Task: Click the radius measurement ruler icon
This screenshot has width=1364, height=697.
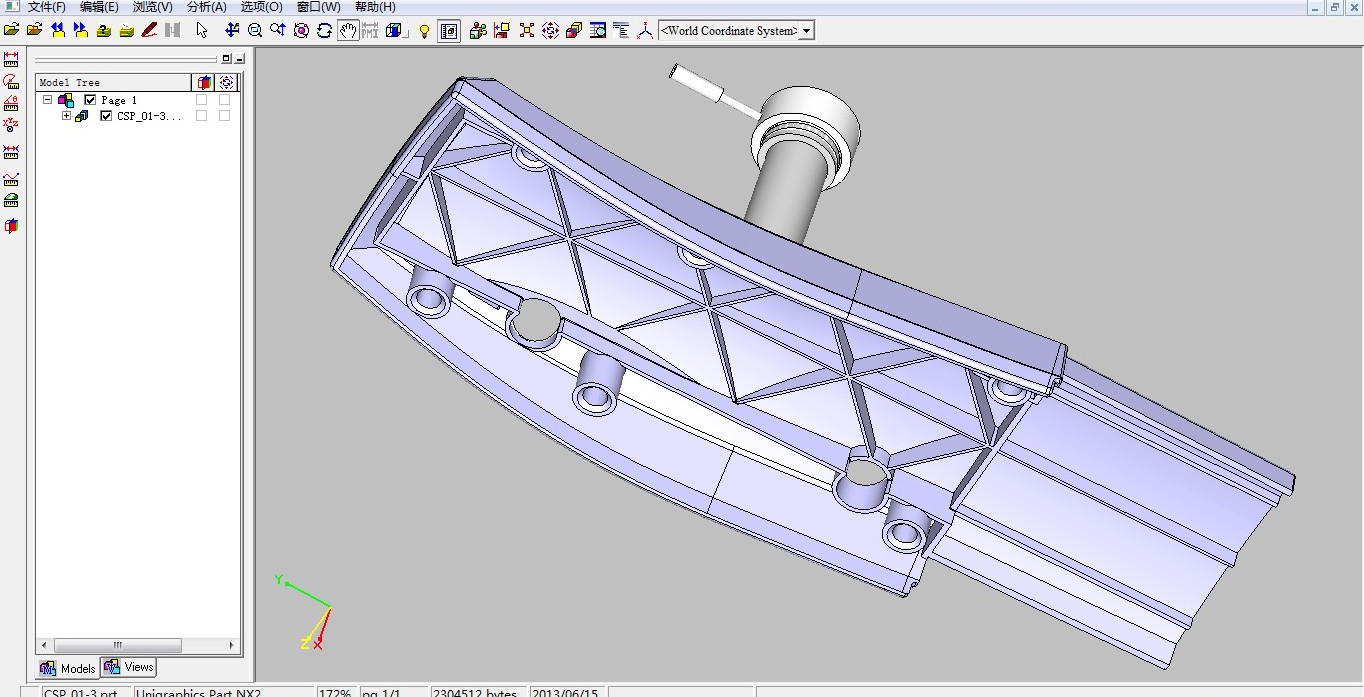Action: click(x=11, y=81)
